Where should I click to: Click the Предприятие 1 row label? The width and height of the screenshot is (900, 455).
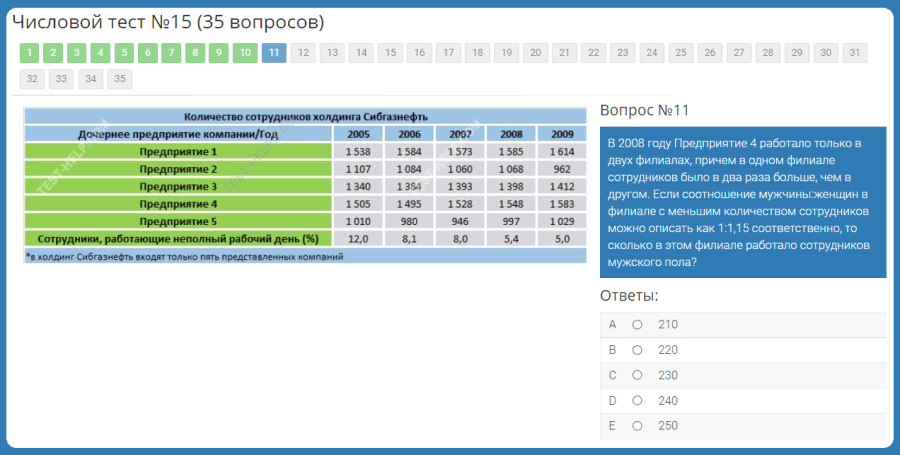[x=178, y=152]
